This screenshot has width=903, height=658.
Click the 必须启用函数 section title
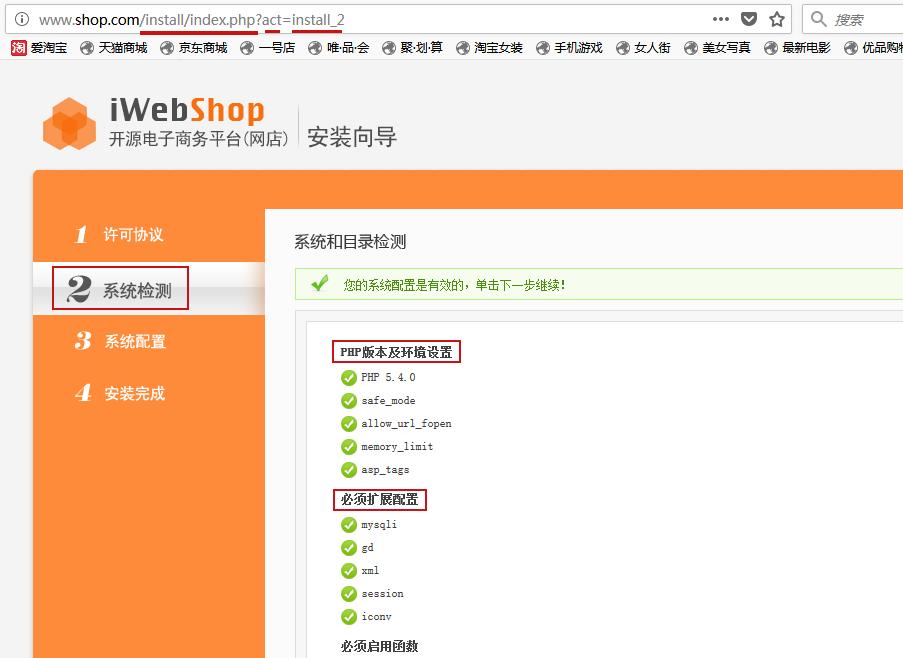pyautogui.click(x=380, y=646)
